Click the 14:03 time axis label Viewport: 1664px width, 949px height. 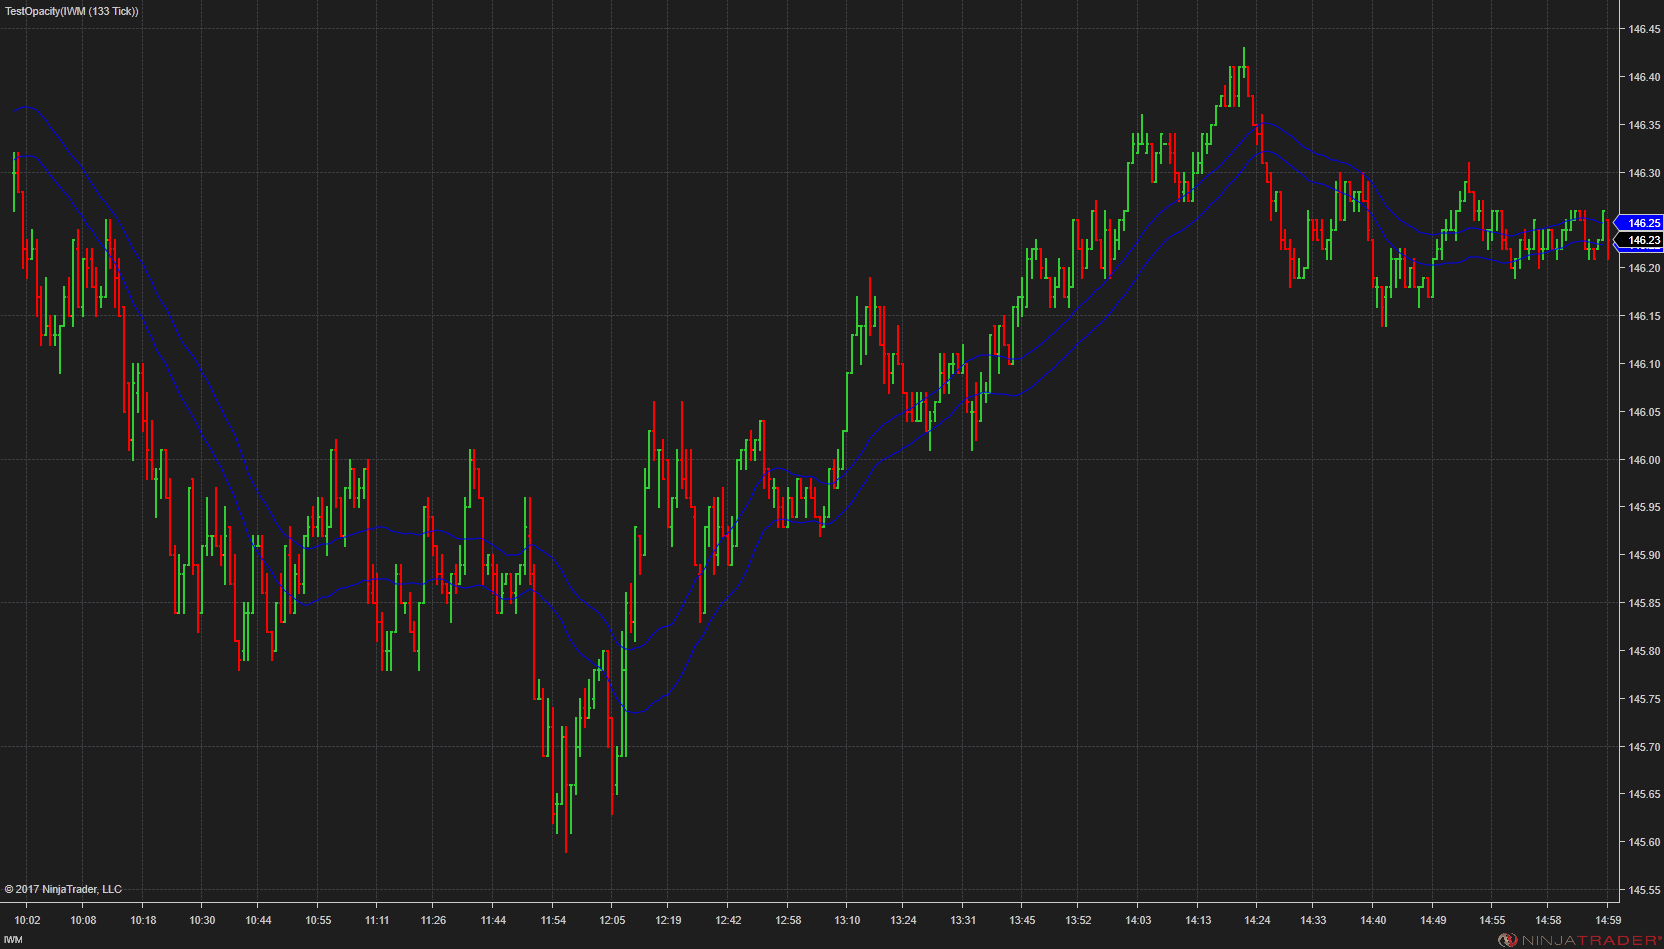click(x=1138, y=920)
